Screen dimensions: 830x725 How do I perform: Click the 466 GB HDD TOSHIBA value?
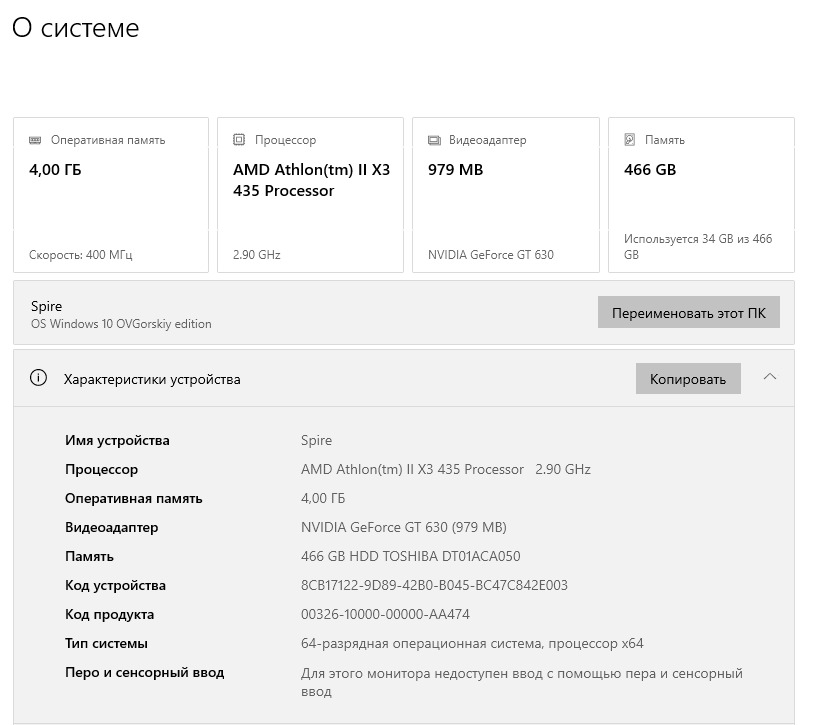click(x=410, y=556)
